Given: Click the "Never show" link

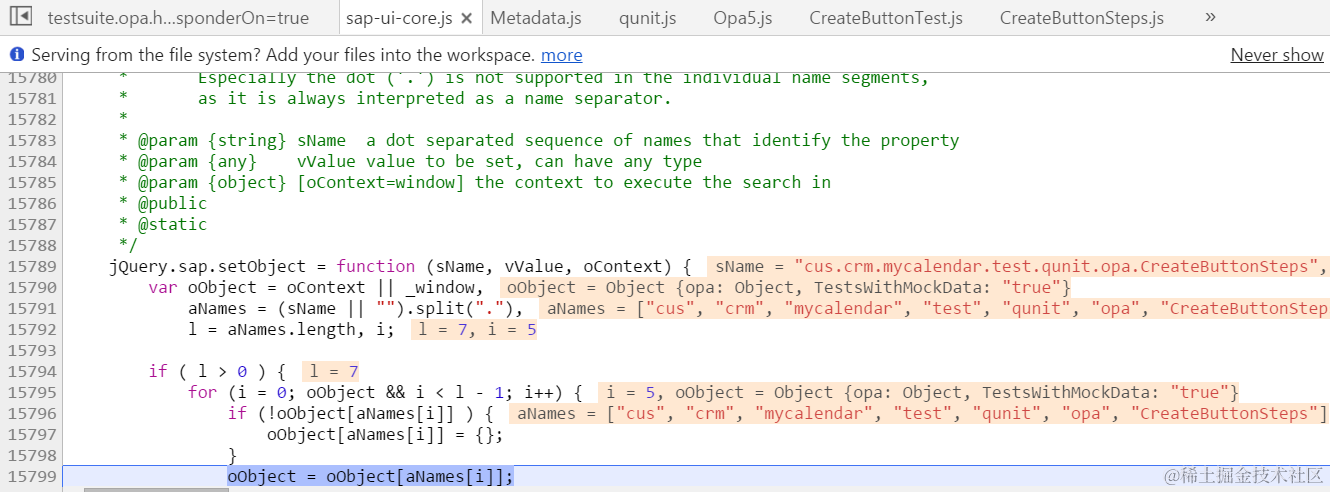Looking at the screenshot, I should tap(1277, 55).
